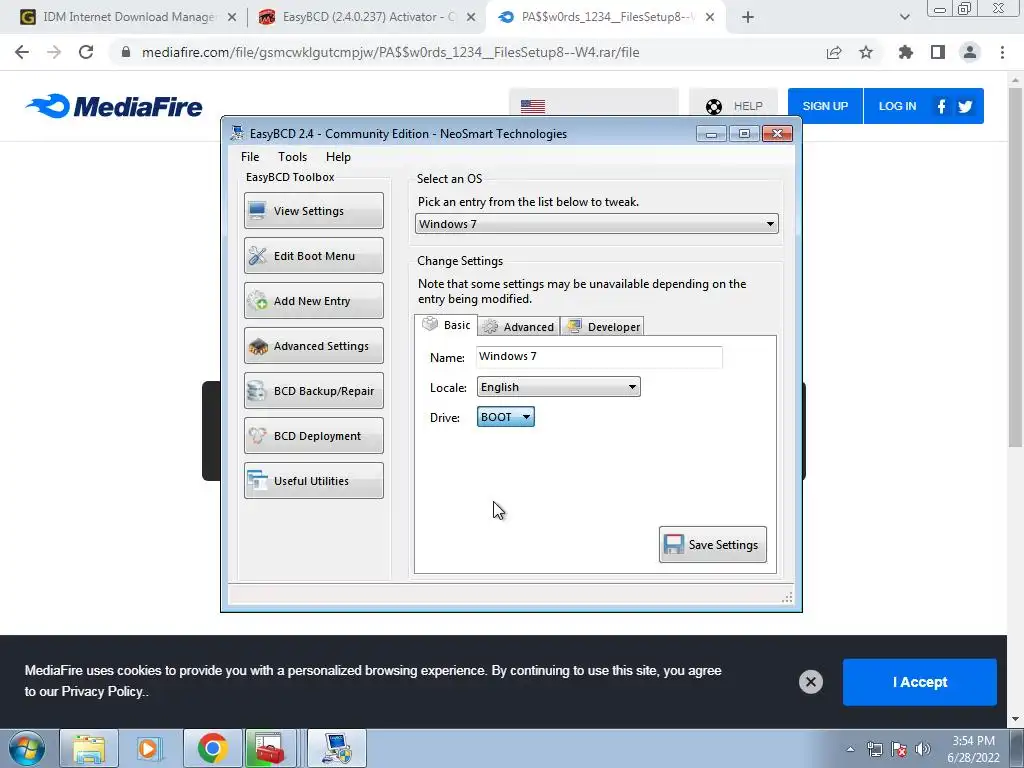This screenshot has width=1024, height=768.
Task: Click the EasyBCD taskbar icon
Action: [x=337, y=748]
